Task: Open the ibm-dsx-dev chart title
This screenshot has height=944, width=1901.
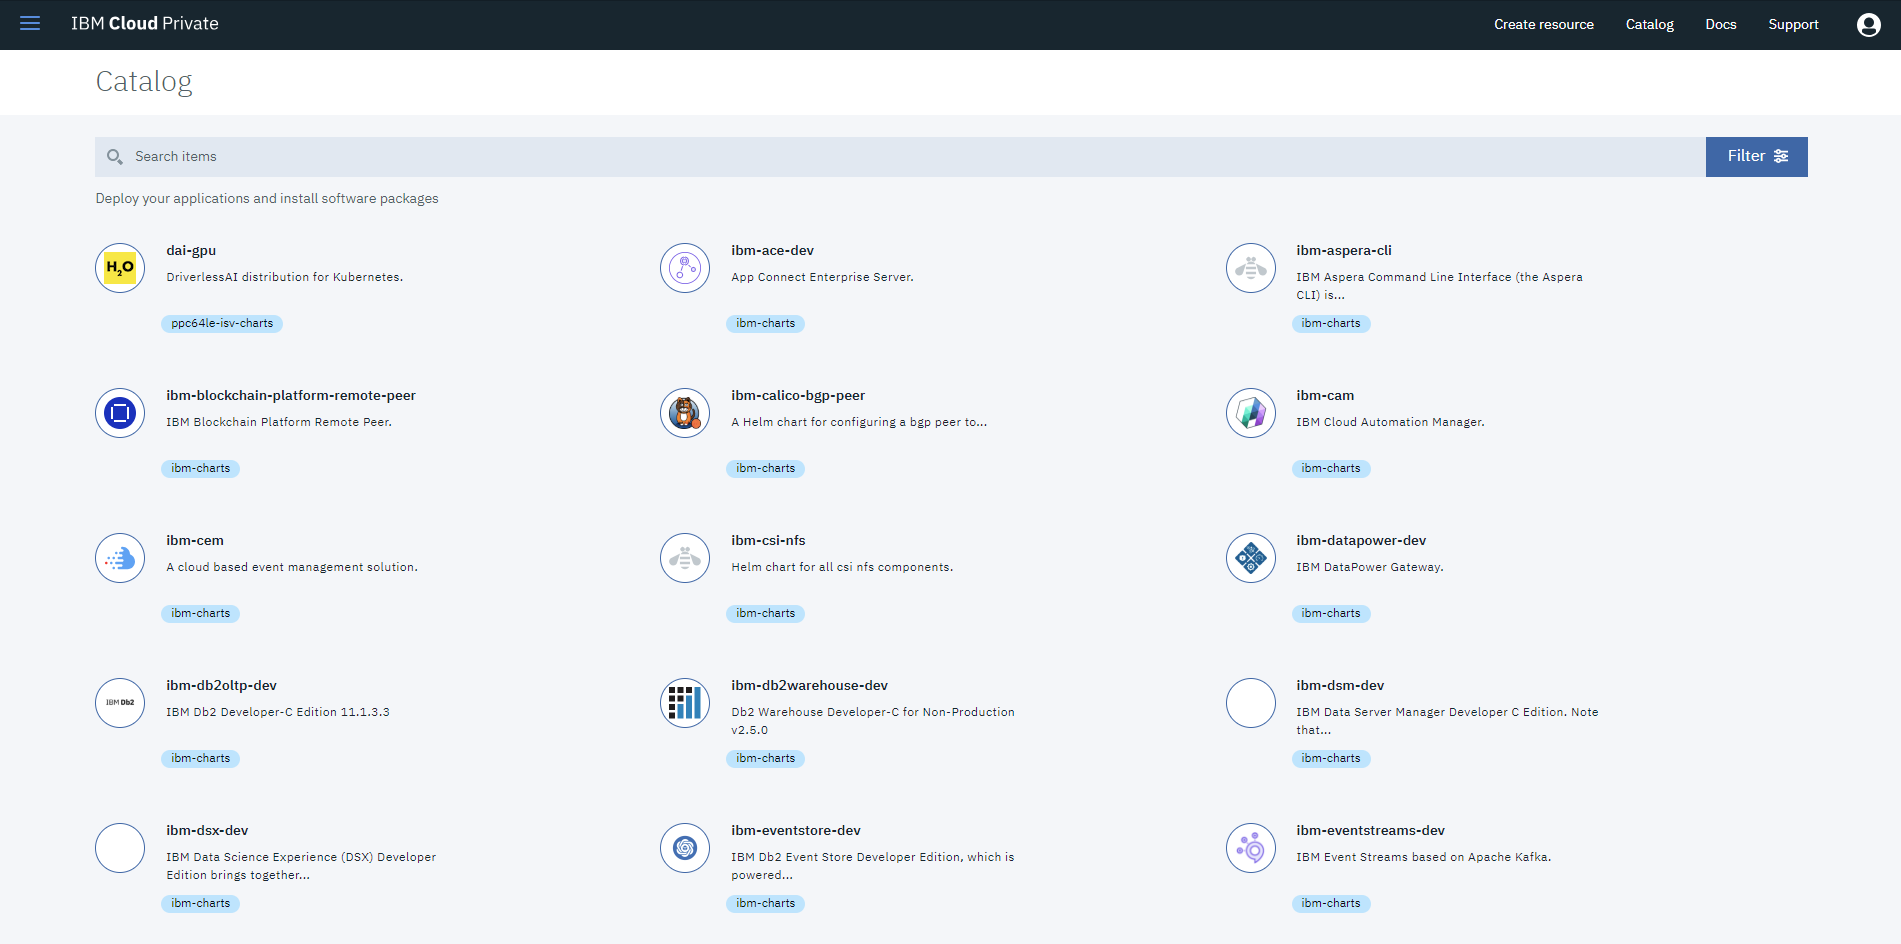Action: pyautogui.click(x=207, y=831)
